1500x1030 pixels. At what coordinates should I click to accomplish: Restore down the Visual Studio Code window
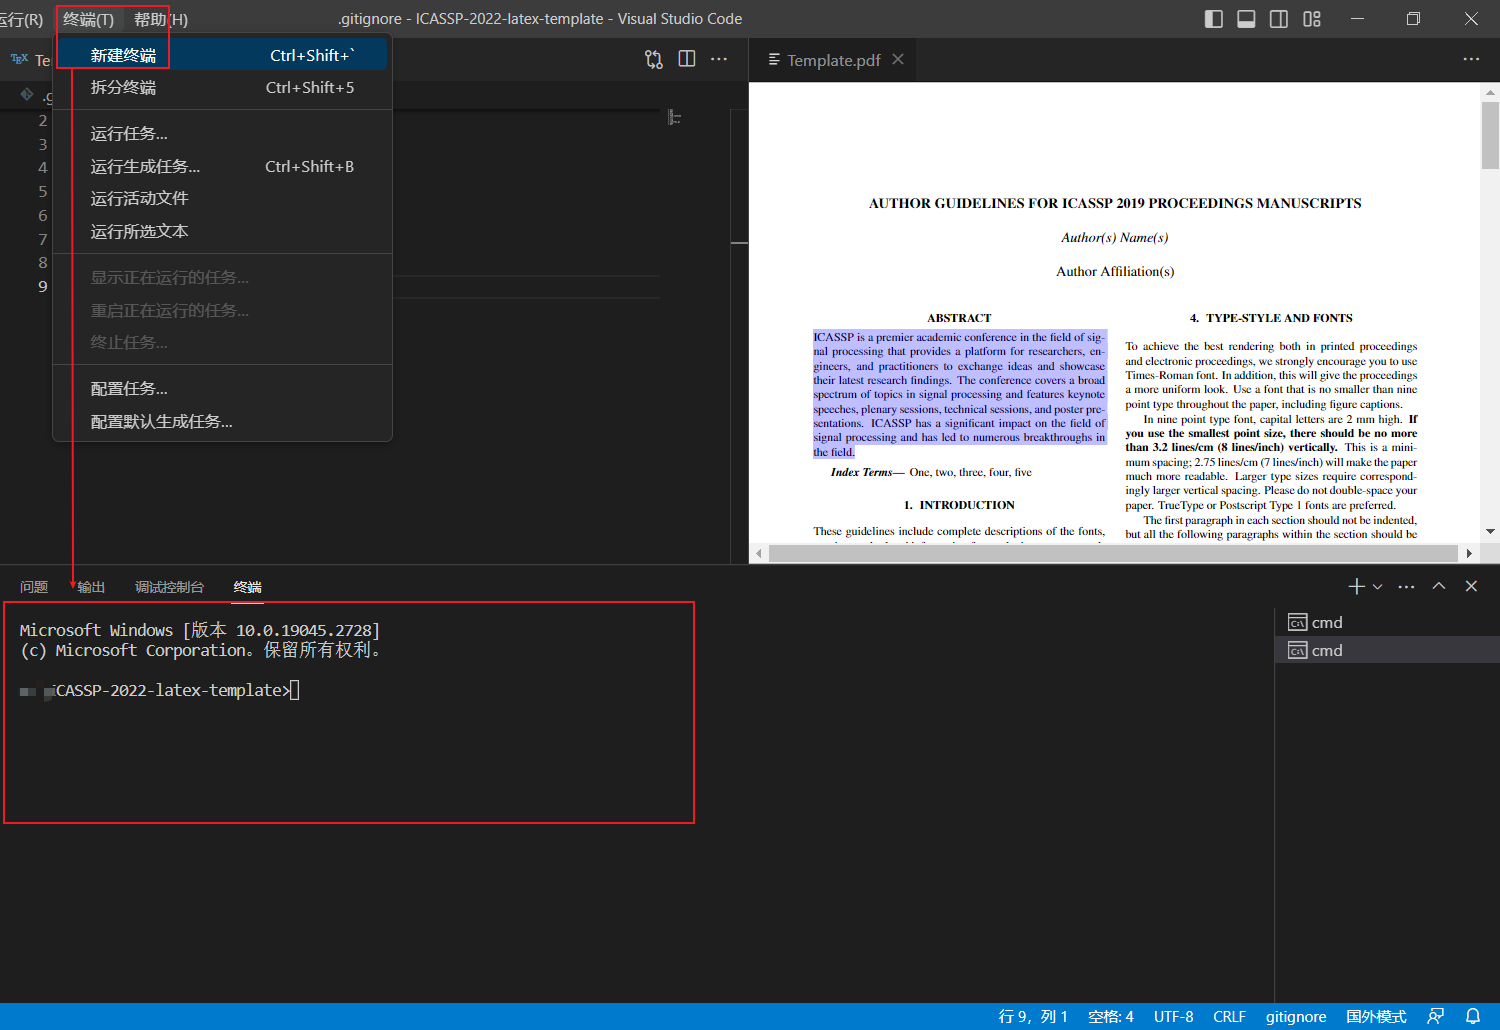pos(1413,19)
